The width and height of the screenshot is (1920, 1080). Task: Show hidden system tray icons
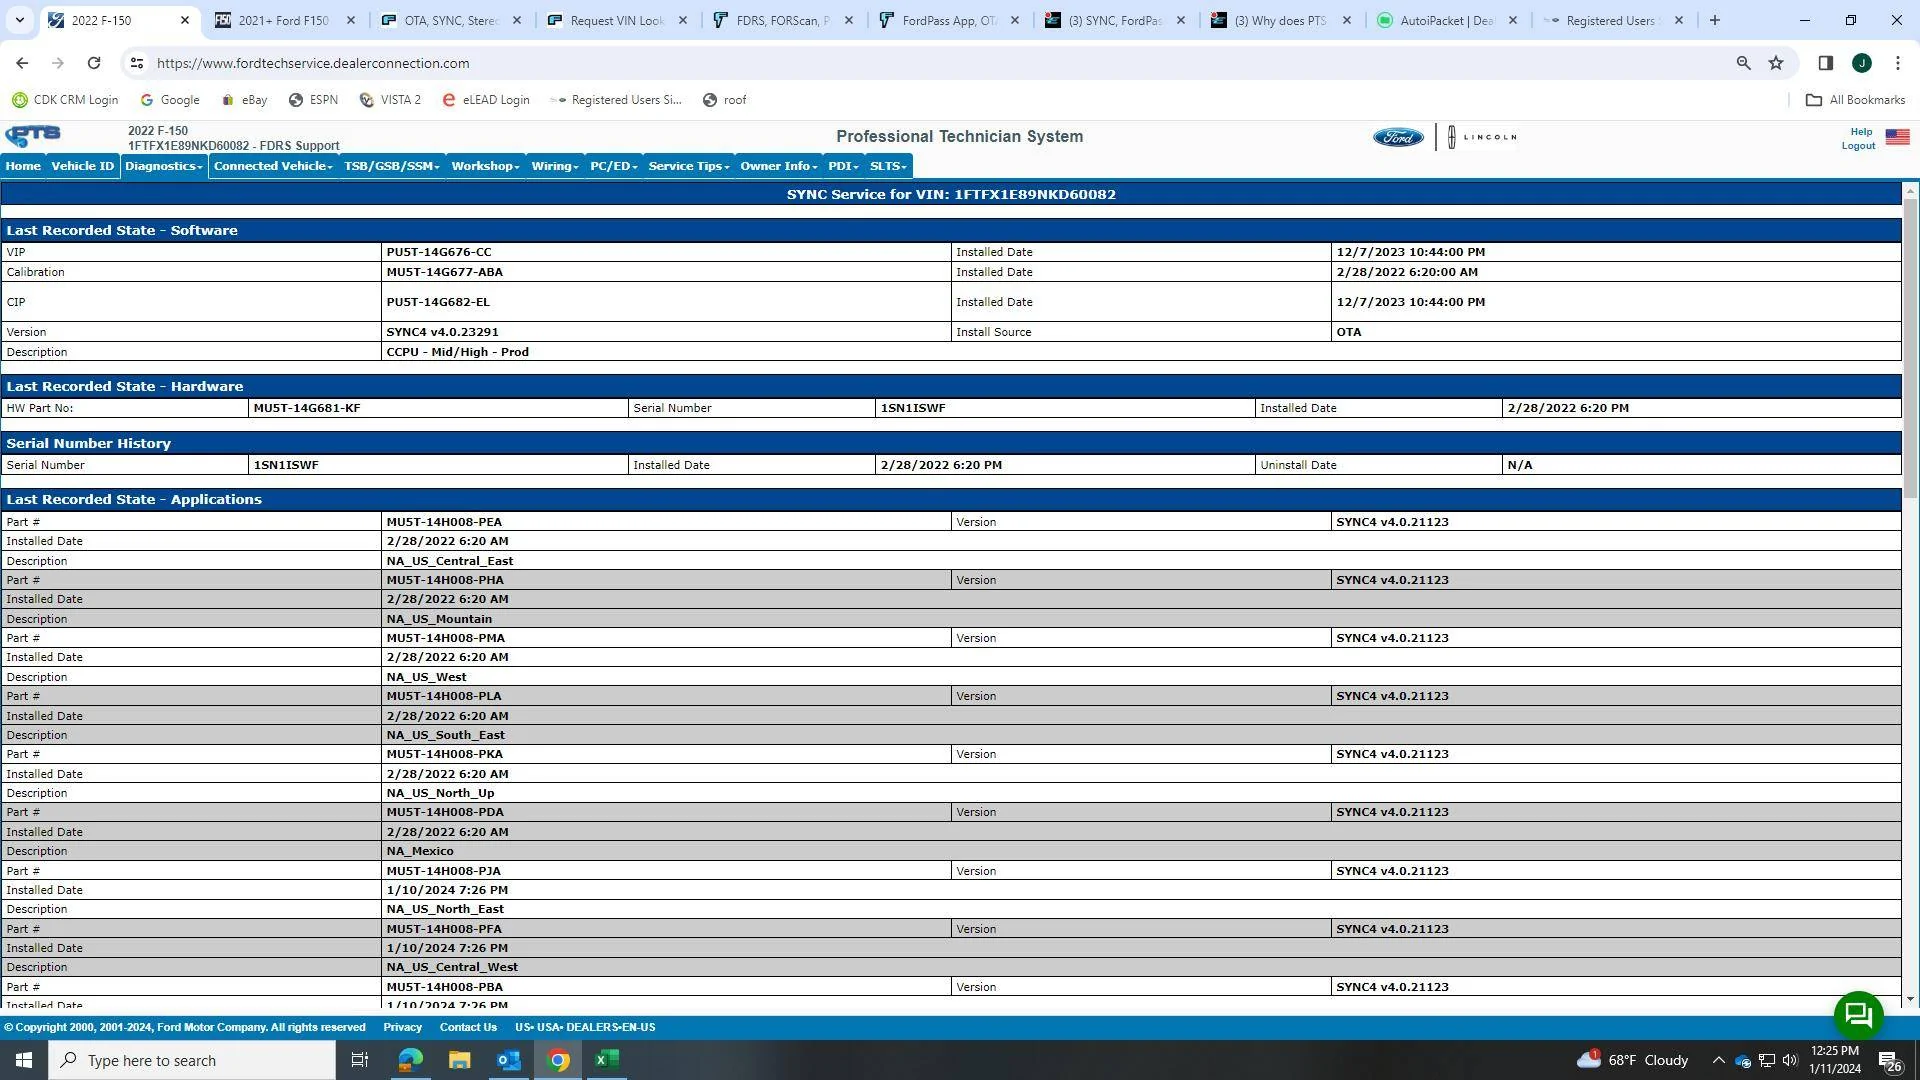pos(1718,1060)
